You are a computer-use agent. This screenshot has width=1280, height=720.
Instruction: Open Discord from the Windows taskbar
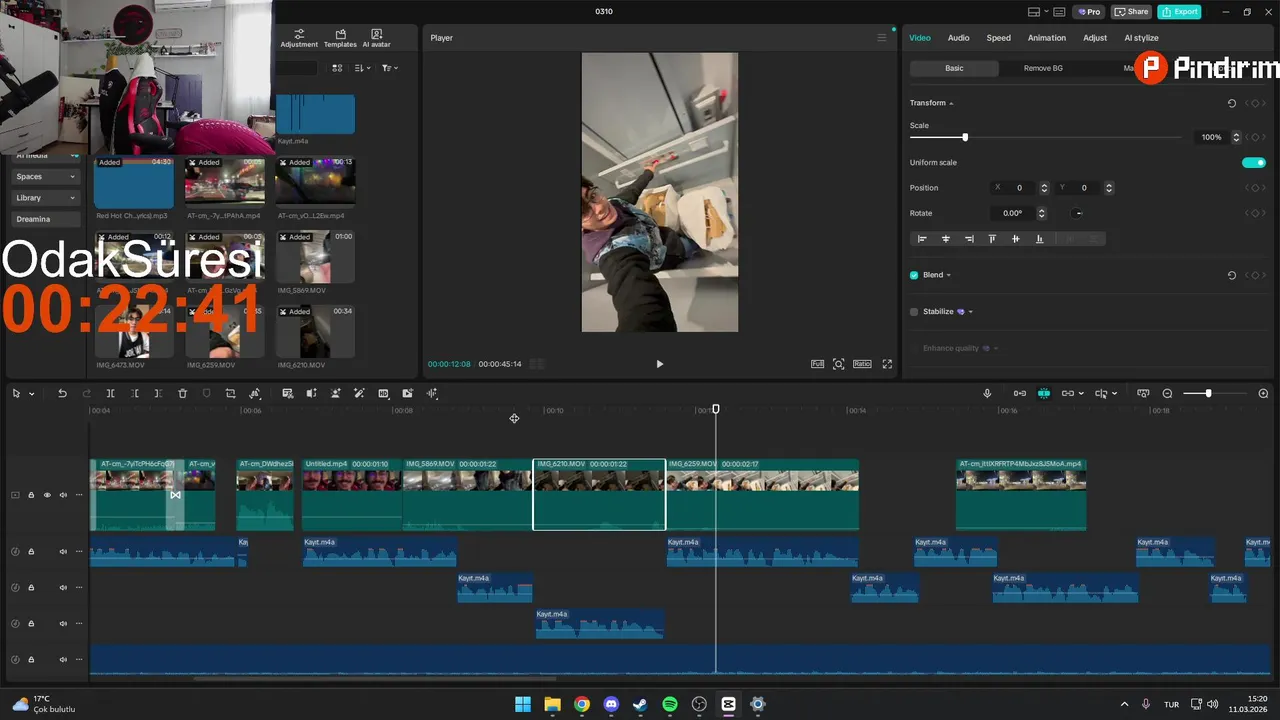pos(611,705)
